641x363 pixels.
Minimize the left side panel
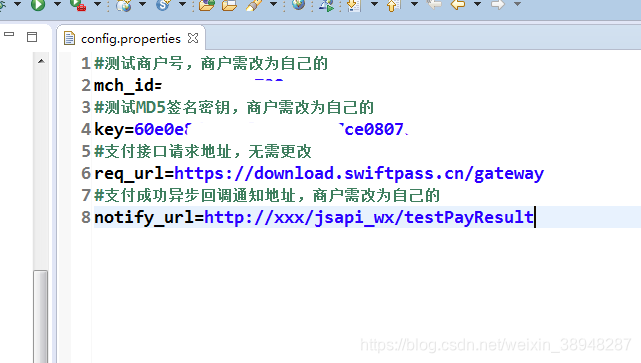(x=9, y=35)
